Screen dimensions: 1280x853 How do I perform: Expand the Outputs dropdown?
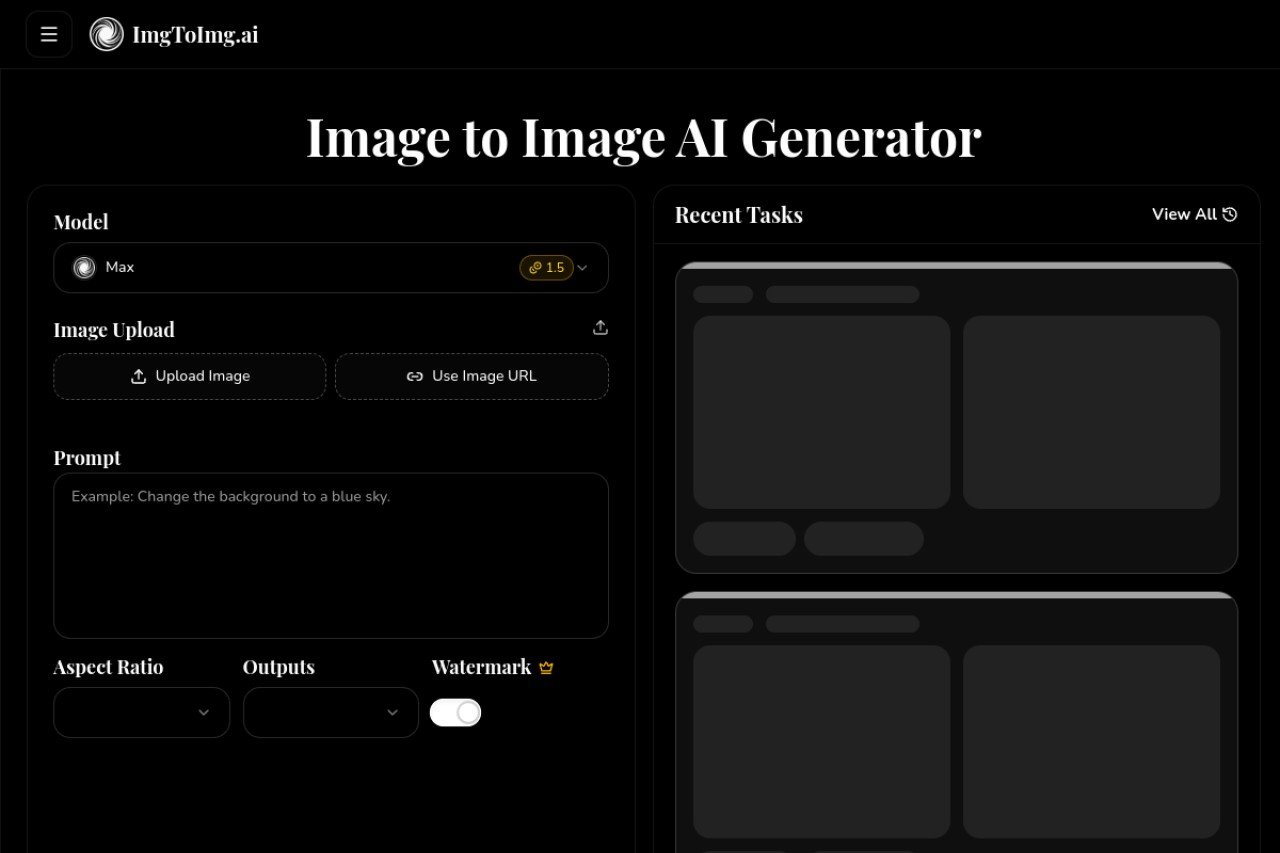point(331,712)
